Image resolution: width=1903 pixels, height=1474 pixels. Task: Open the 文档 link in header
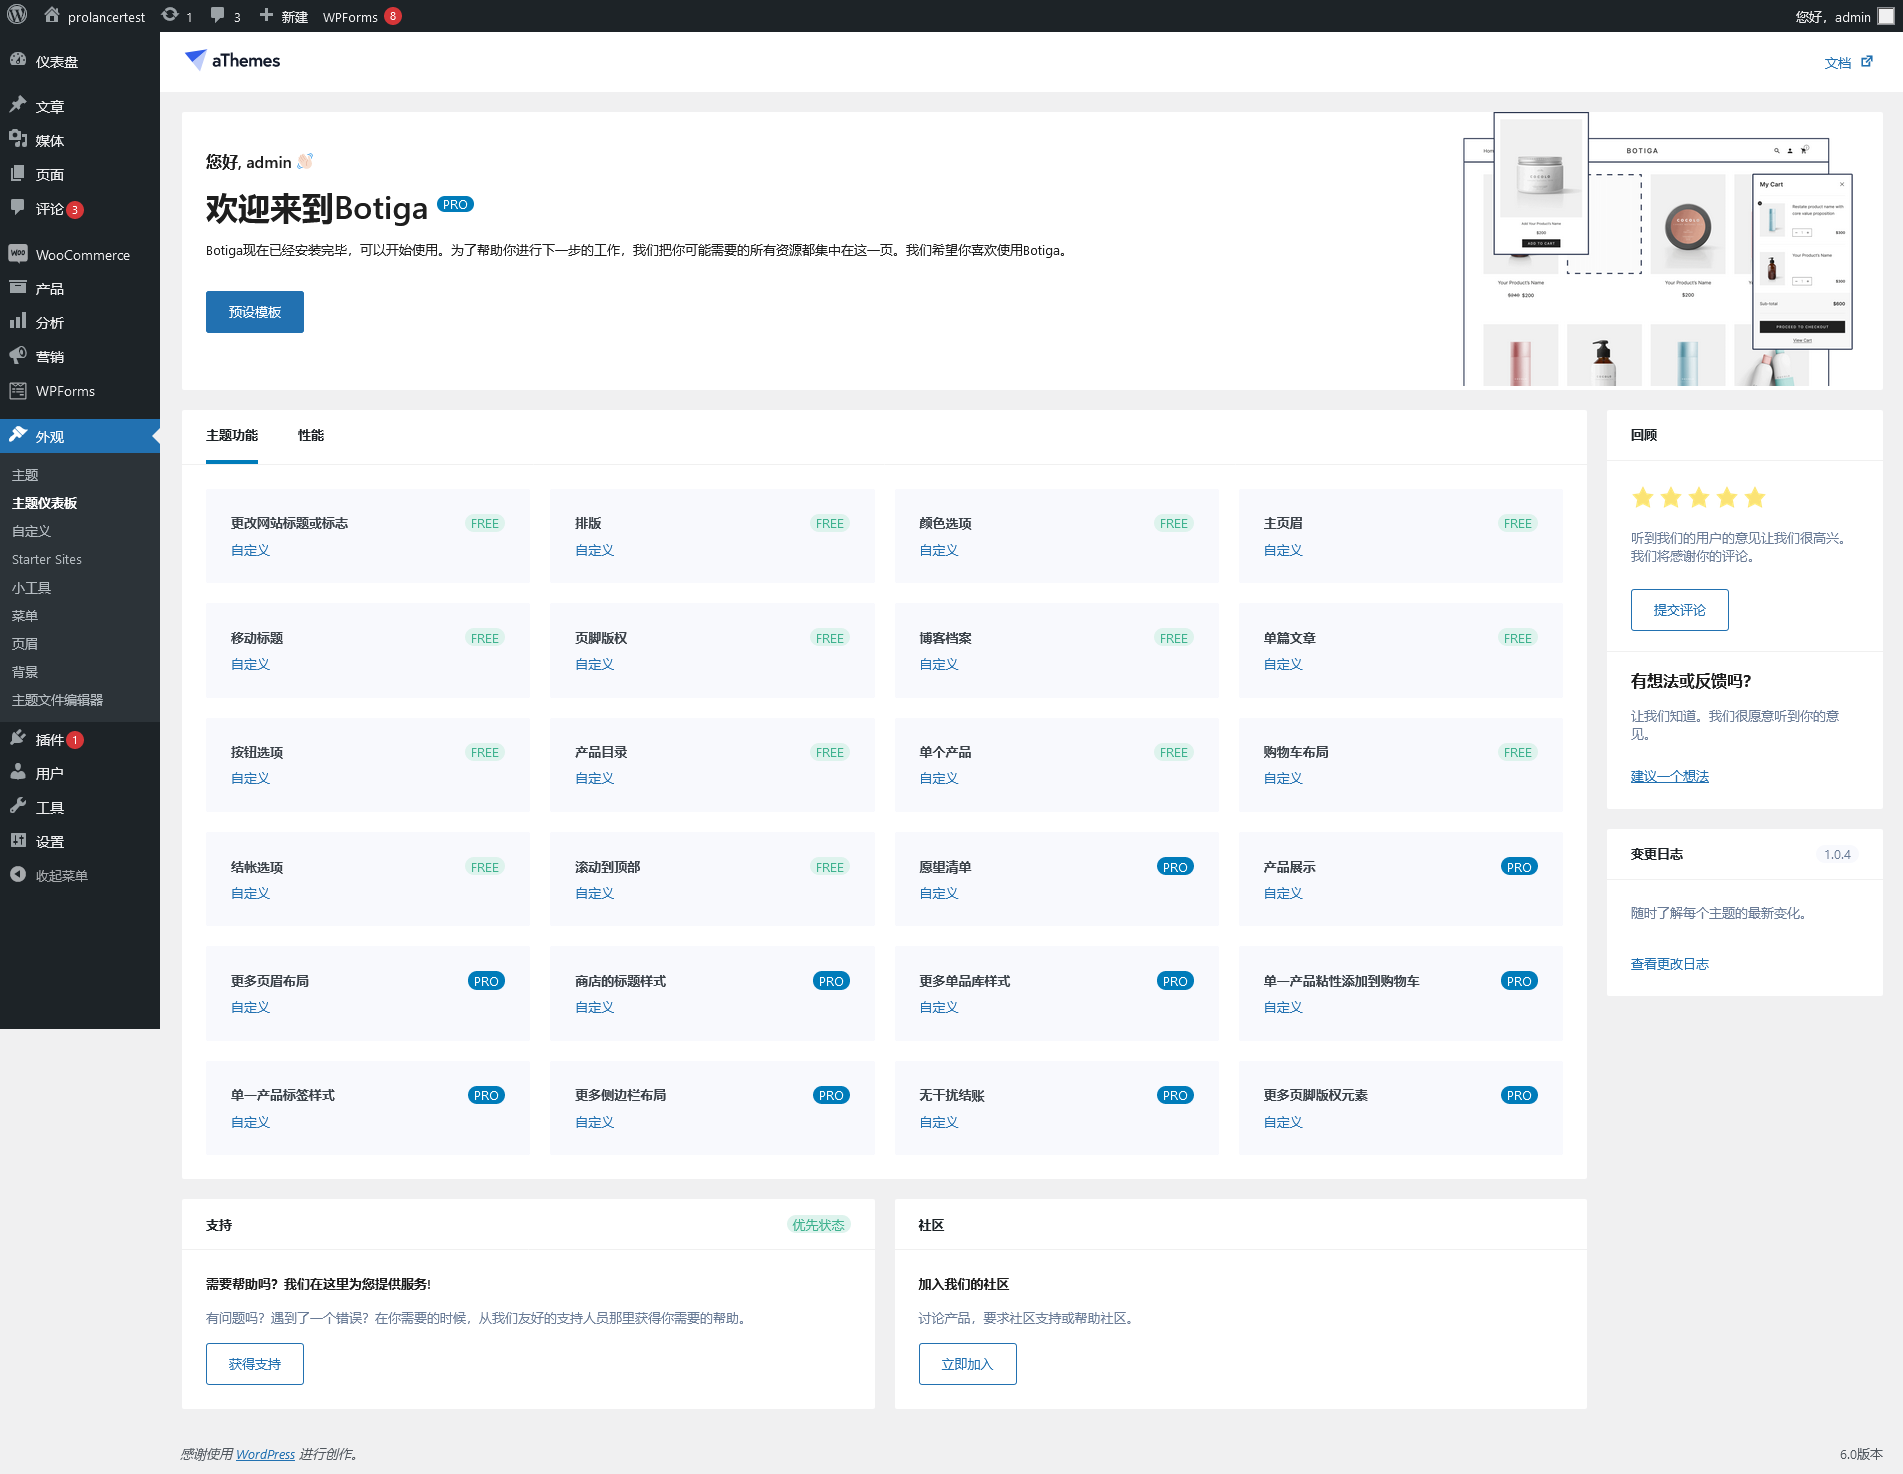point(1838,62)
